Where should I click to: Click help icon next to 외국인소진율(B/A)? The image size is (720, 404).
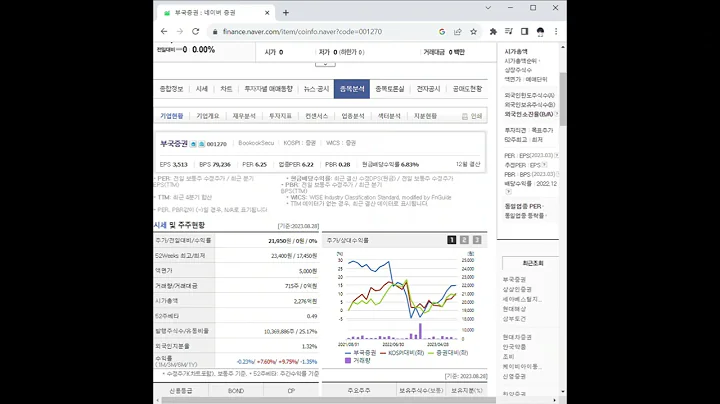(557, 114)
